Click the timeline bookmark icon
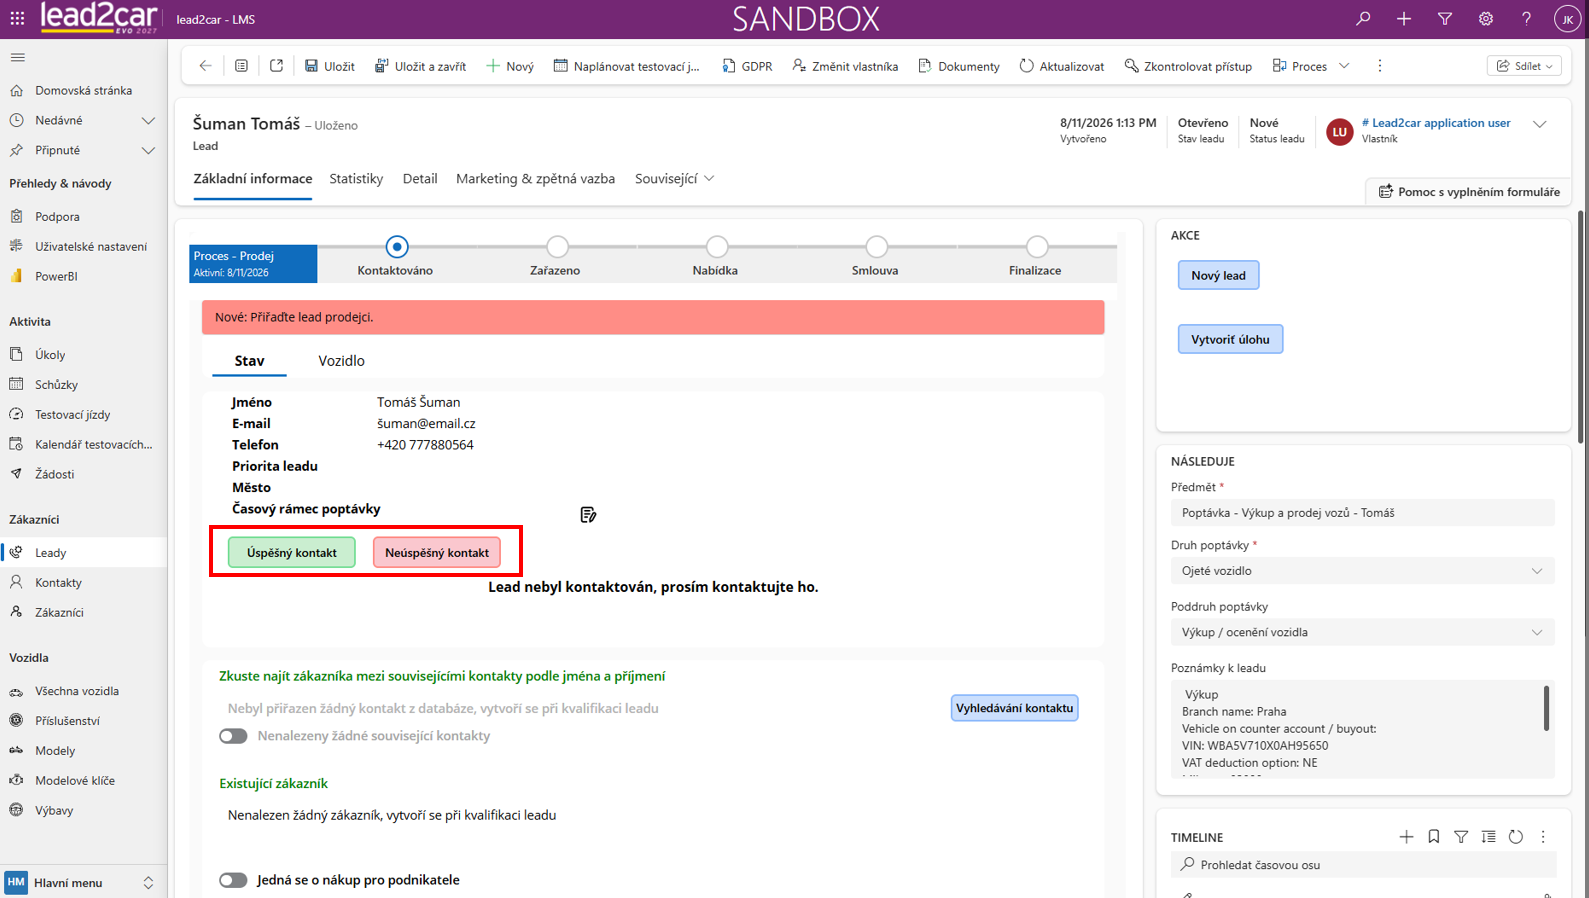 pyautogui.click(x=1434, y=837)
